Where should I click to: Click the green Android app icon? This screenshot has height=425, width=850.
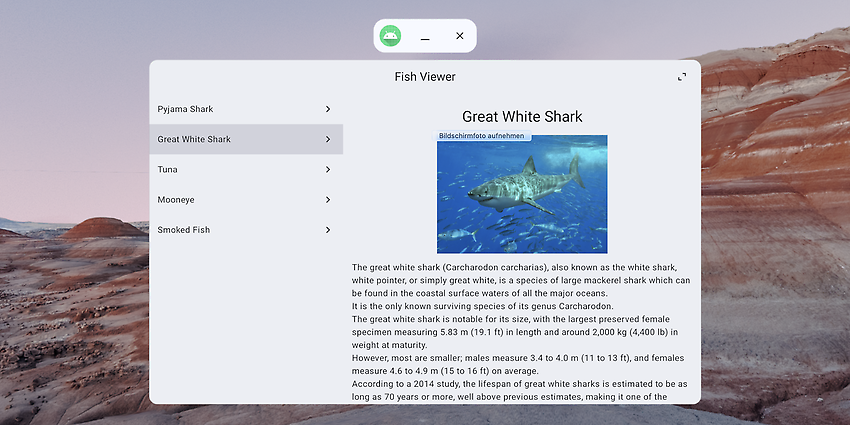[390, 36]
